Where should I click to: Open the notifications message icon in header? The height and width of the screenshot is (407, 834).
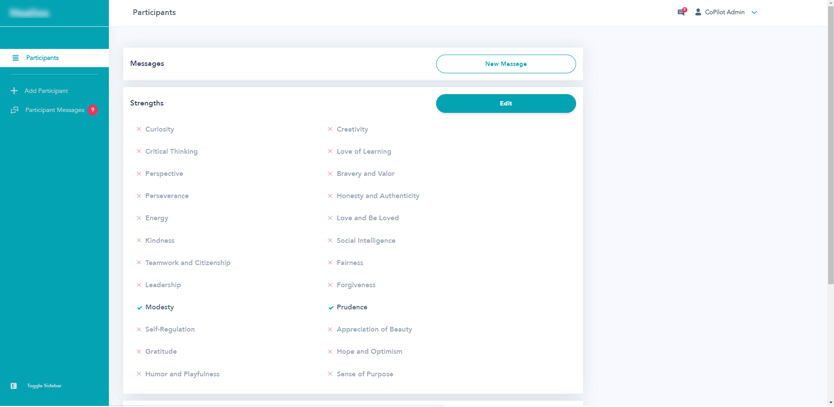[x=682, y=12]
